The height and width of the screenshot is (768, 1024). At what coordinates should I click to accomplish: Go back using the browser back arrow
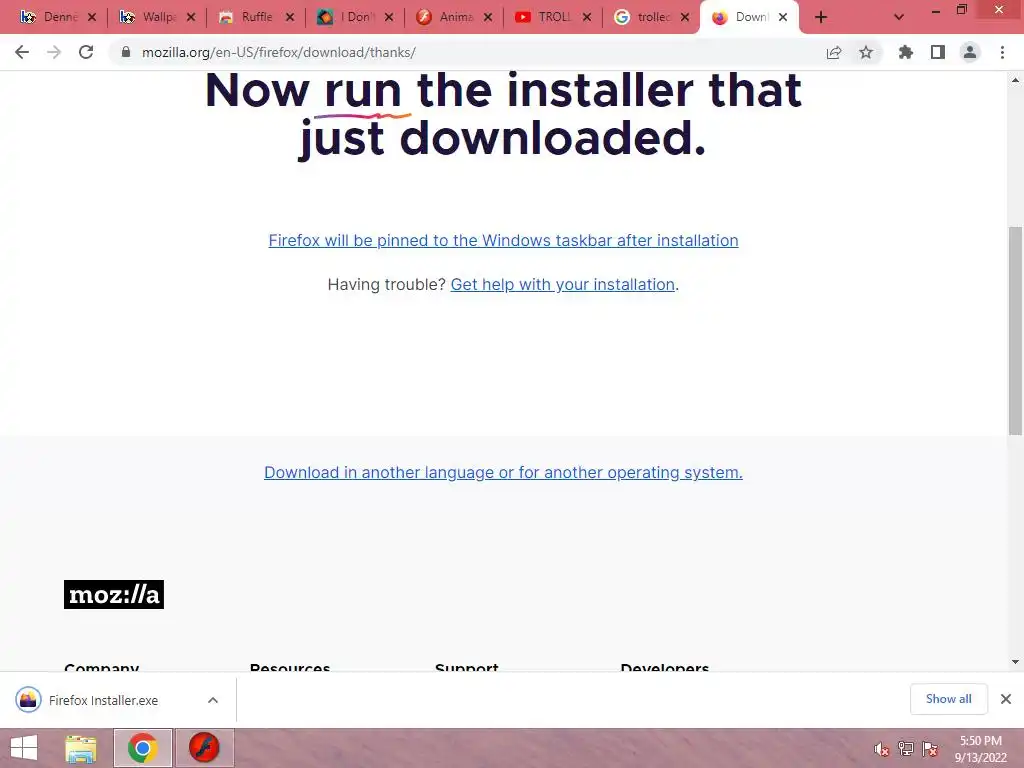coord(22,52)
